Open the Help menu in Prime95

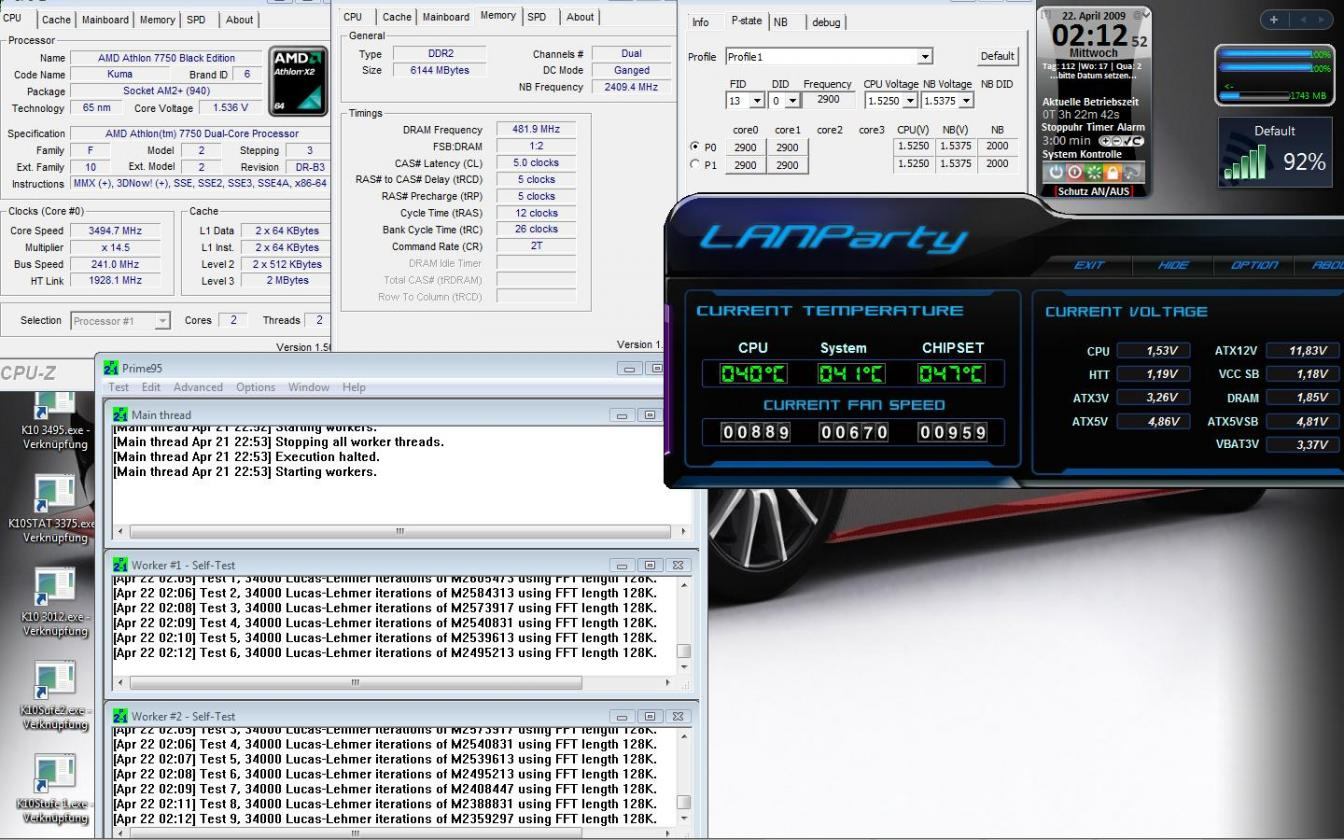tap(354, 387)
